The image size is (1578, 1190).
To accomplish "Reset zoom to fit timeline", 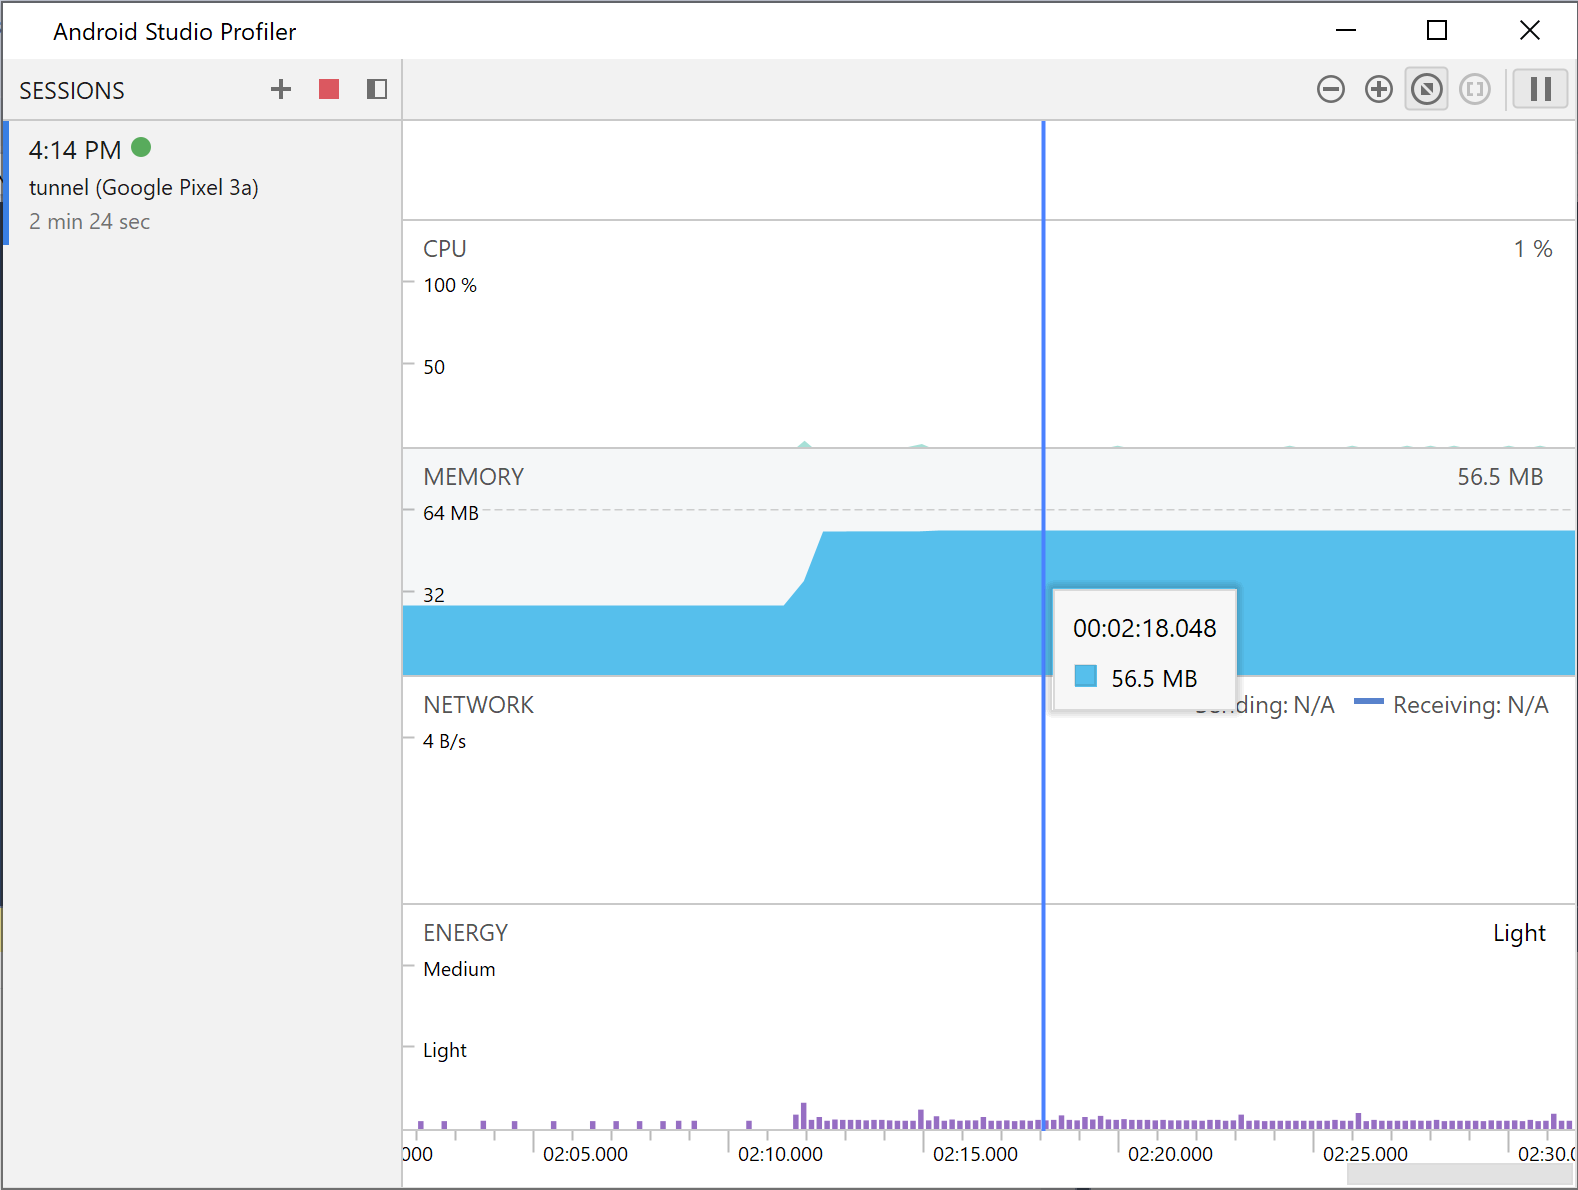I will 1426,90.
